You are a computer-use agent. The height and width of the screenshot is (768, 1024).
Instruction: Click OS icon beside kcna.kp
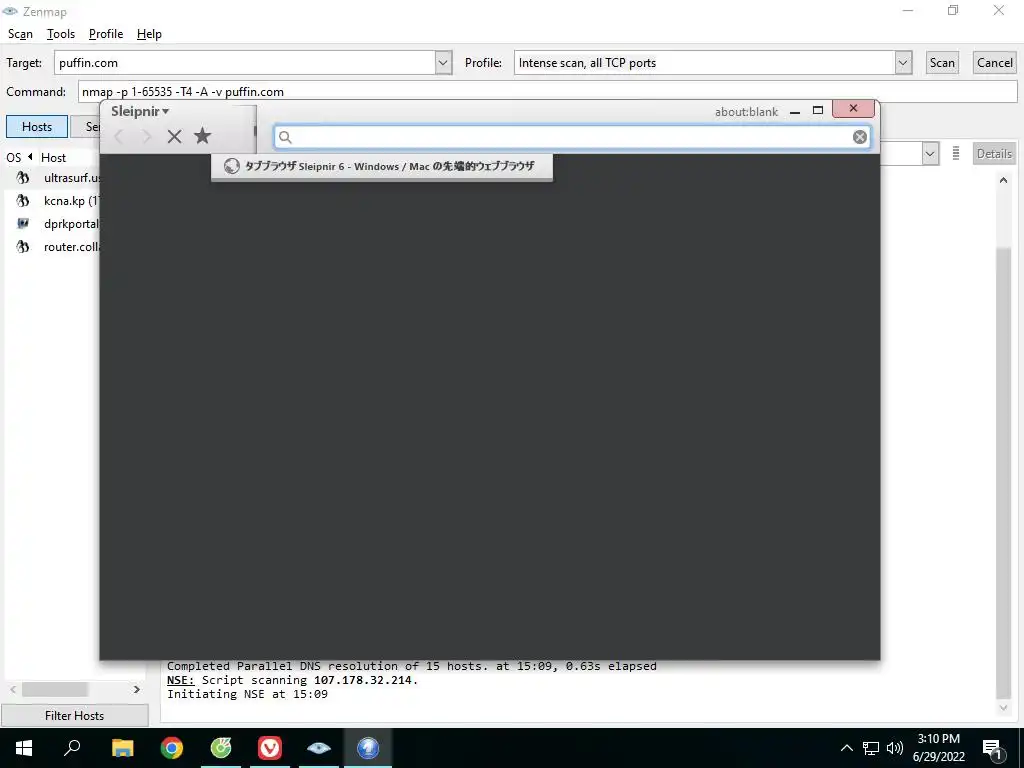pyautogui.click(x=23, y=200)
